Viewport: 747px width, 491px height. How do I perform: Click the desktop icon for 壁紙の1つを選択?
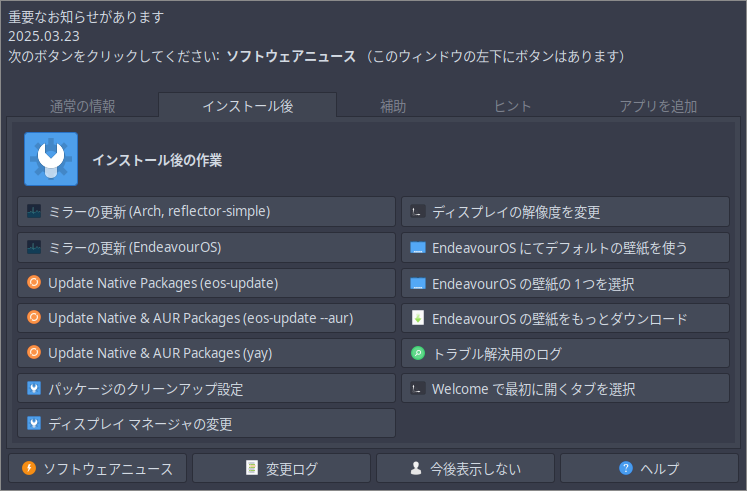coord(418,283)
